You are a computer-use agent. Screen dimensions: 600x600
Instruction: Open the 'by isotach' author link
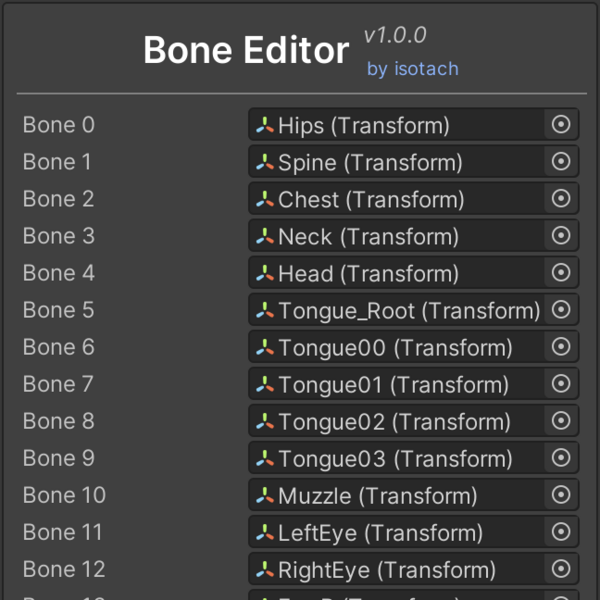coord(412,69)
